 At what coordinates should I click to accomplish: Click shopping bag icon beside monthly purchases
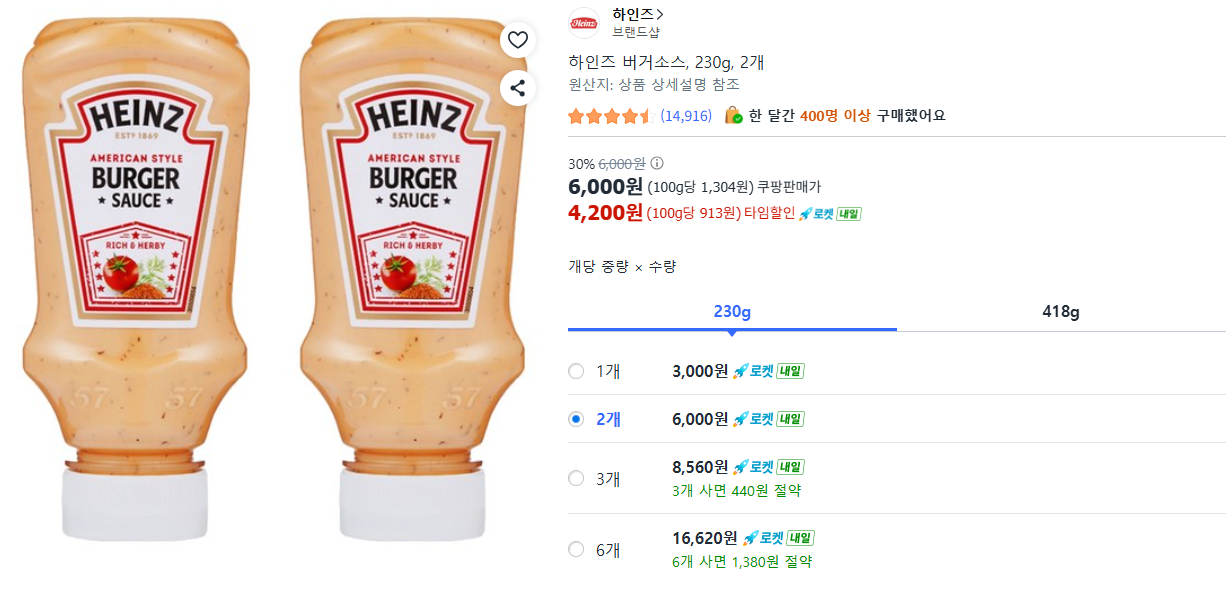[x=734, y=115]
